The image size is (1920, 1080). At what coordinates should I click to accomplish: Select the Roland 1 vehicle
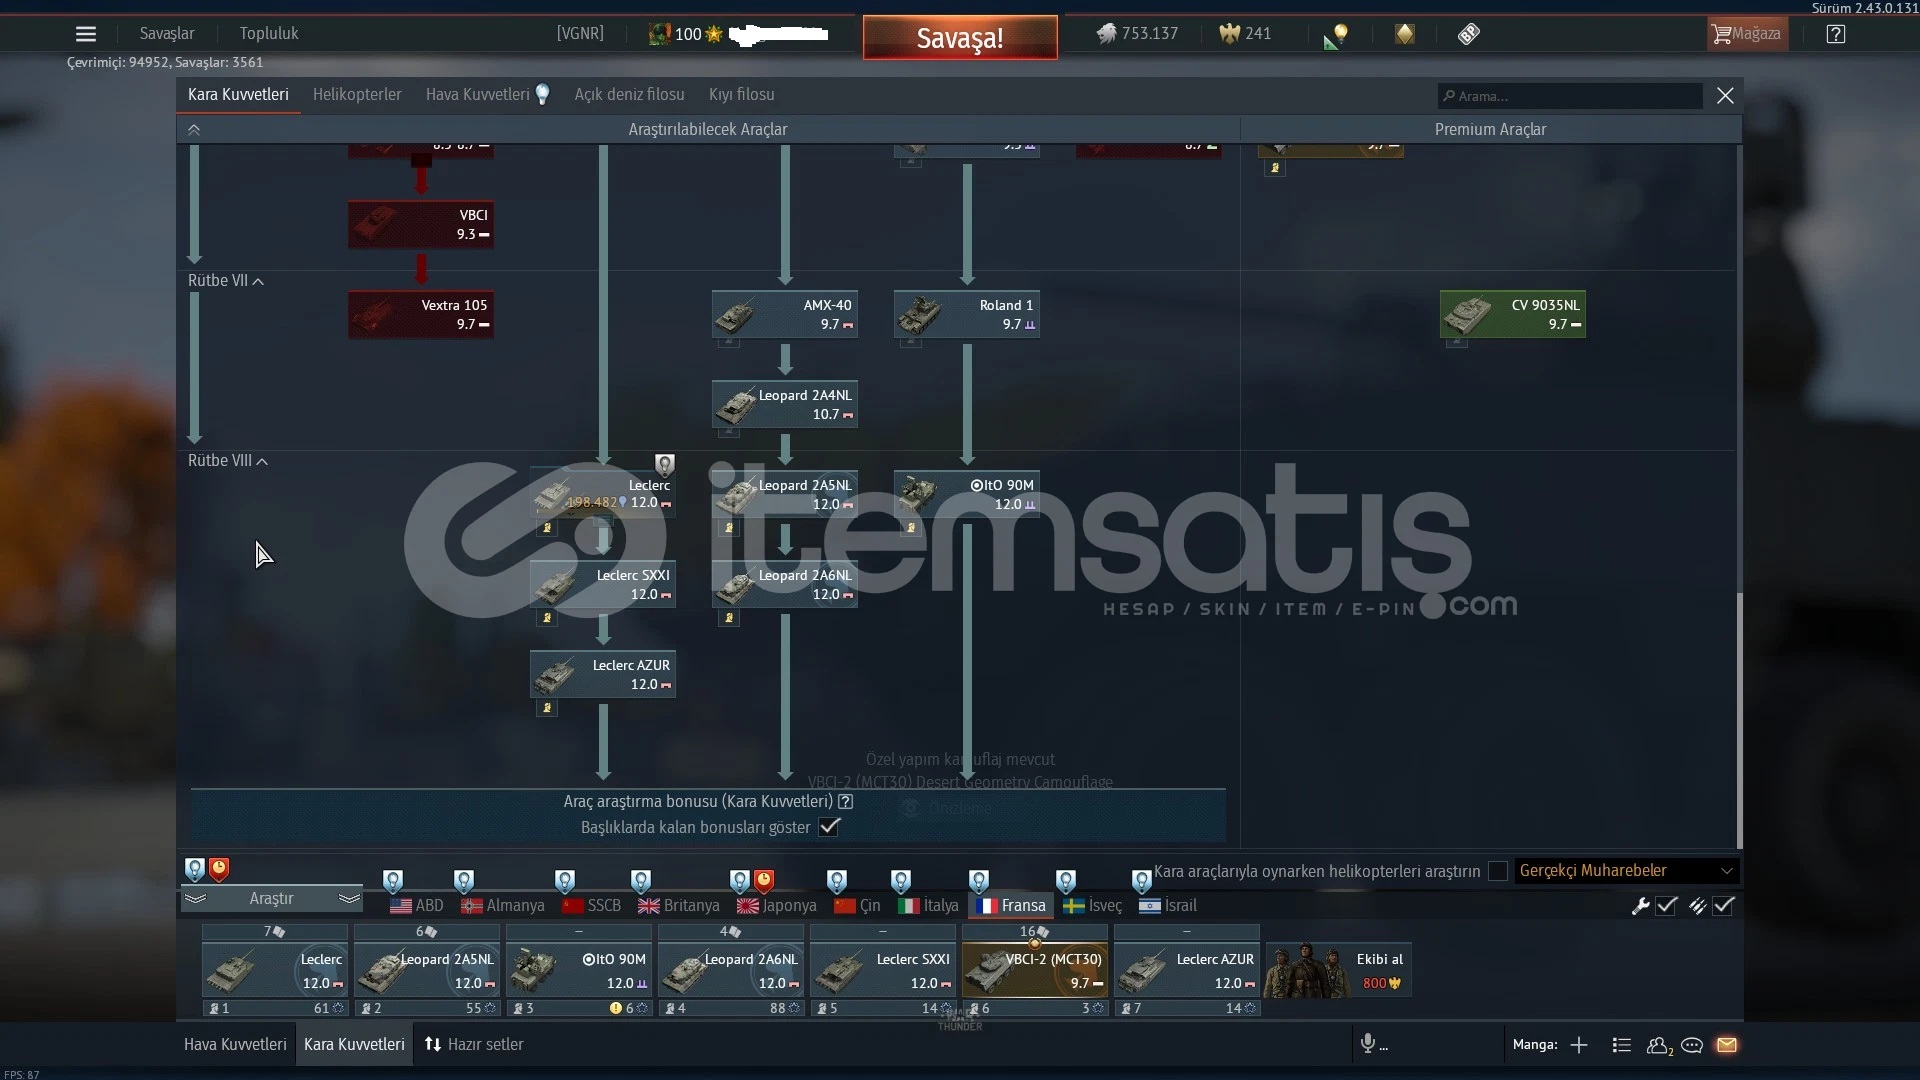pyautogui.click(x=967, y=314)
